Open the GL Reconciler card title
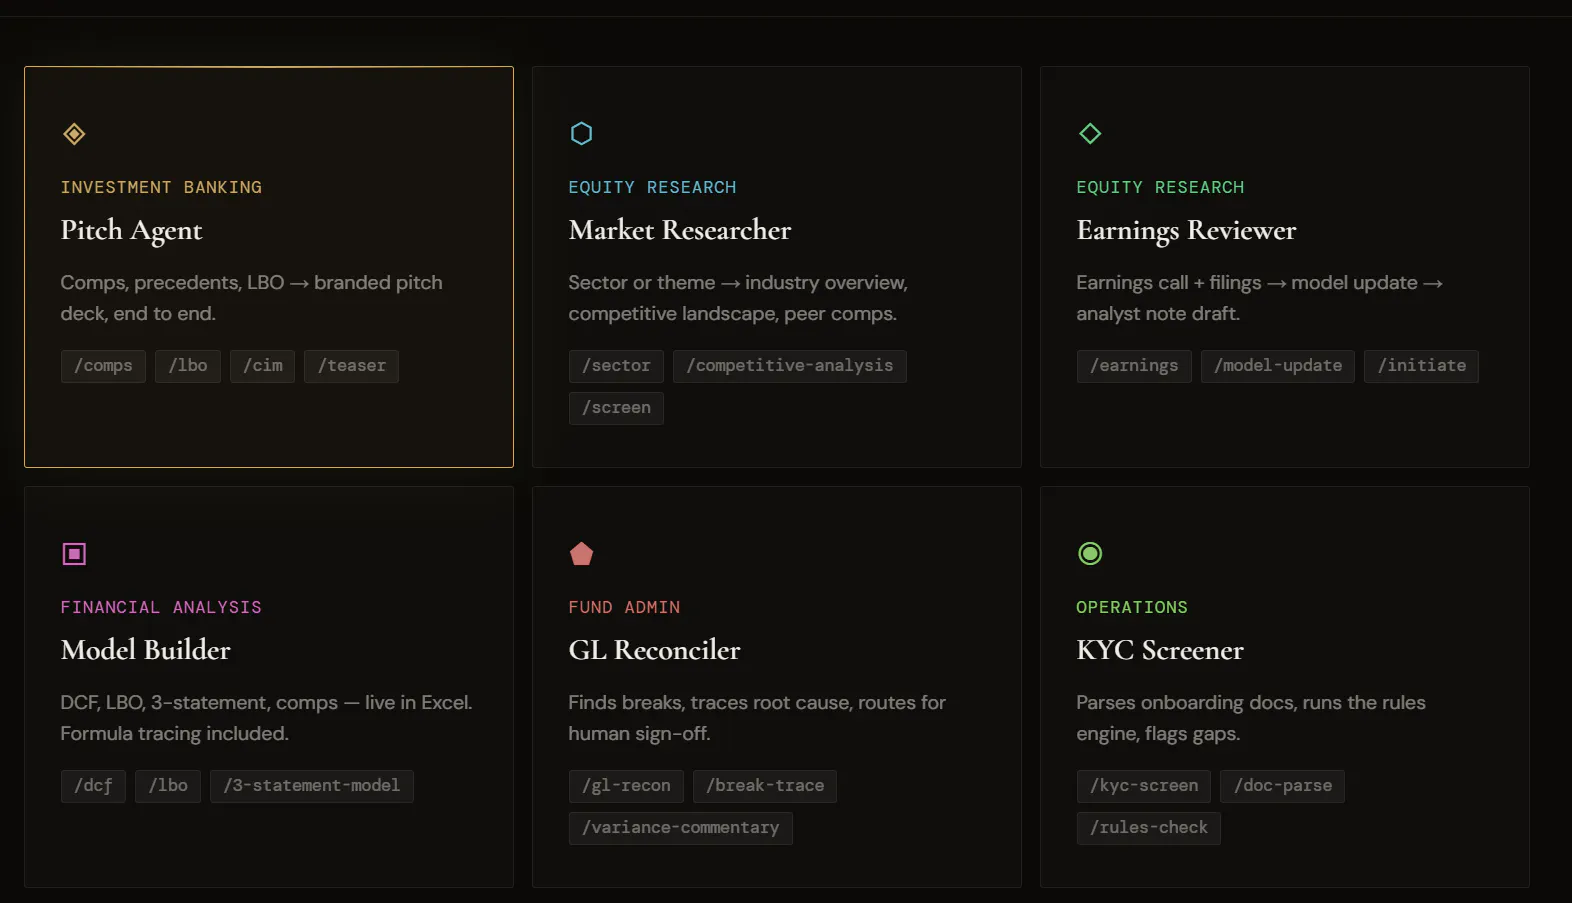 click(654, 651)
